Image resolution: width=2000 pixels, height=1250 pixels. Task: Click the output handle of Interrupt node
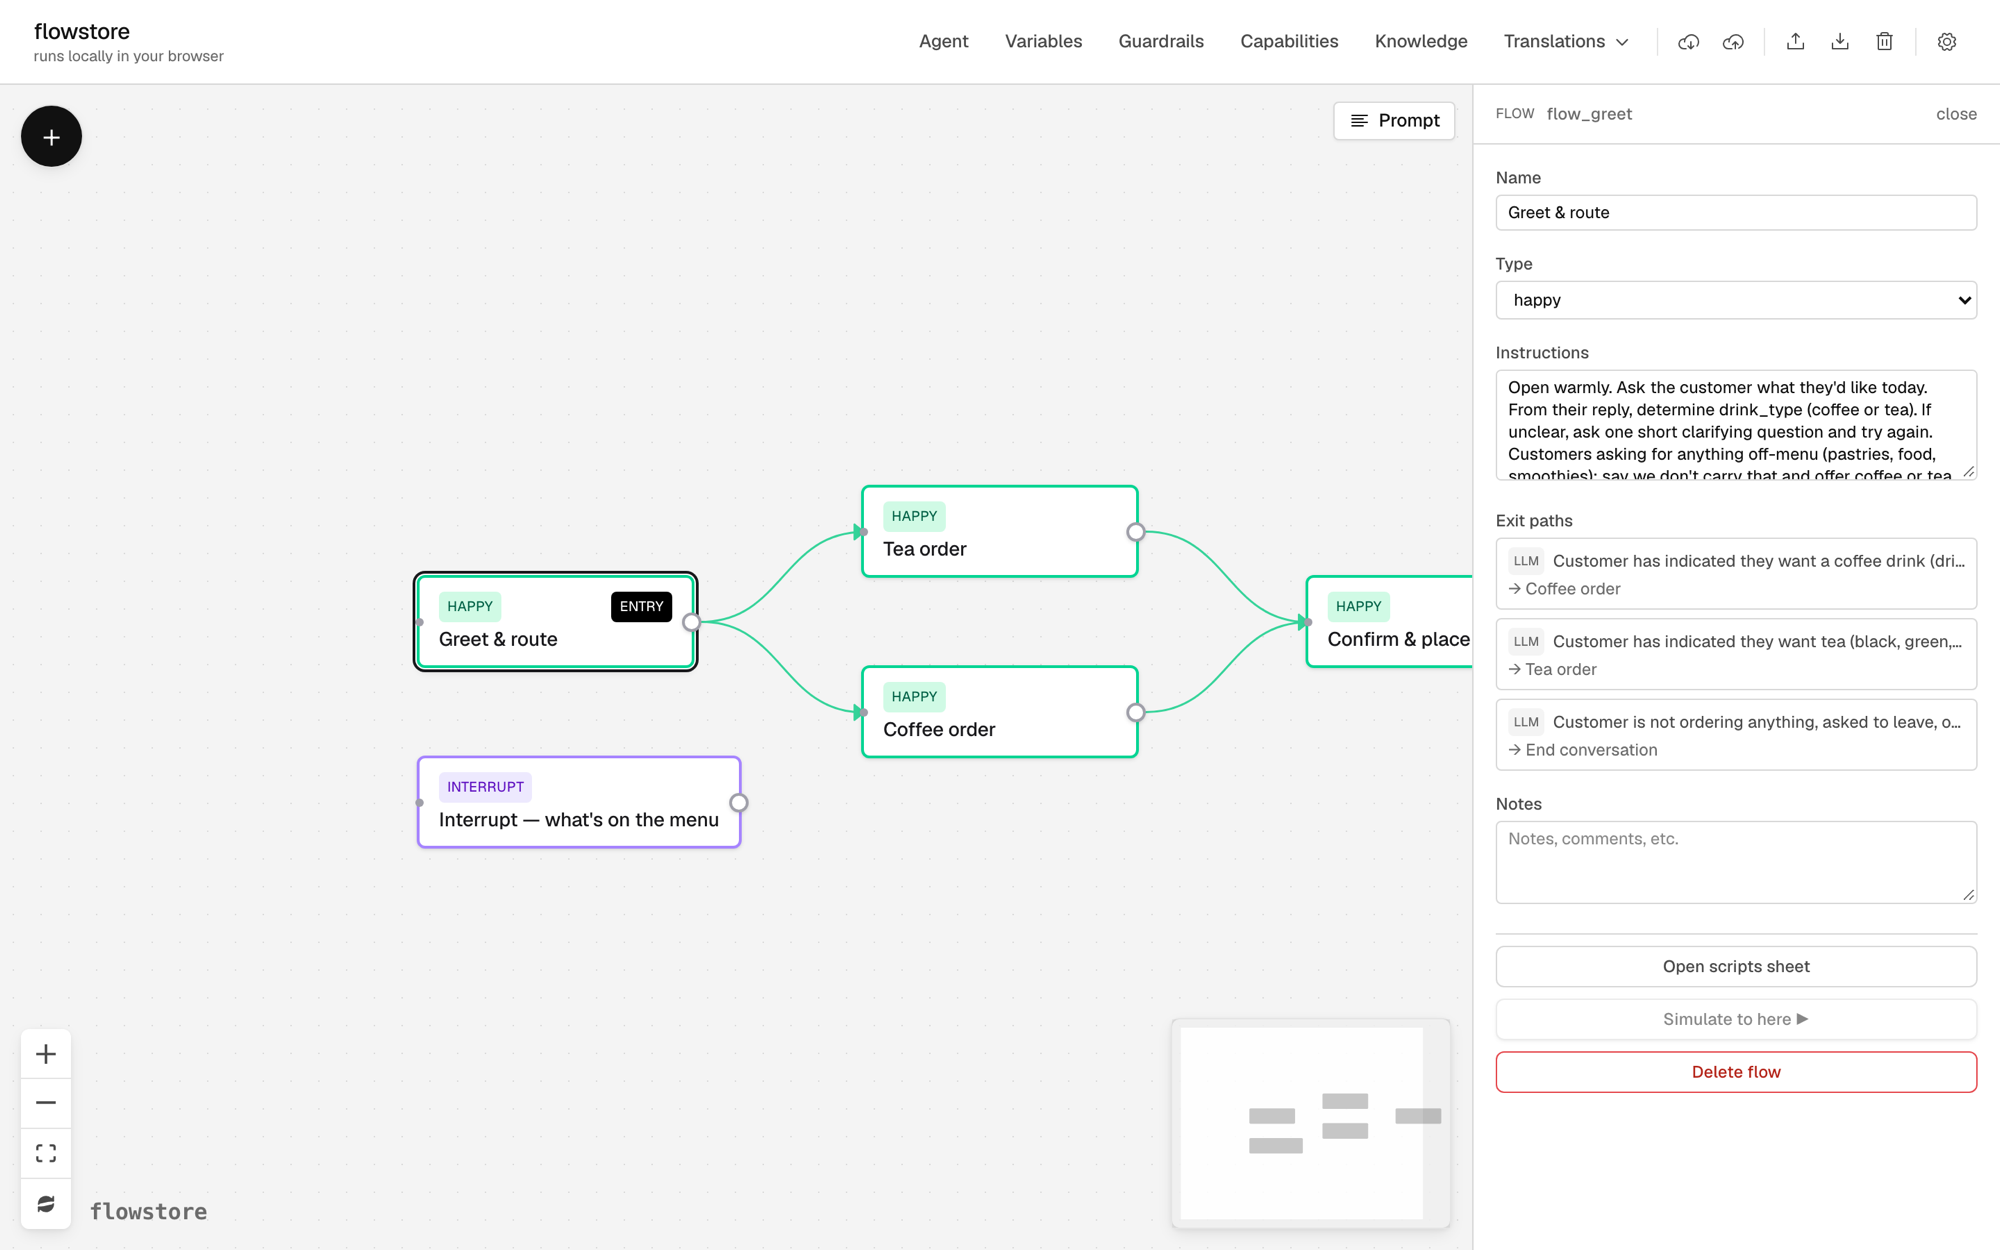click(738, 802)
